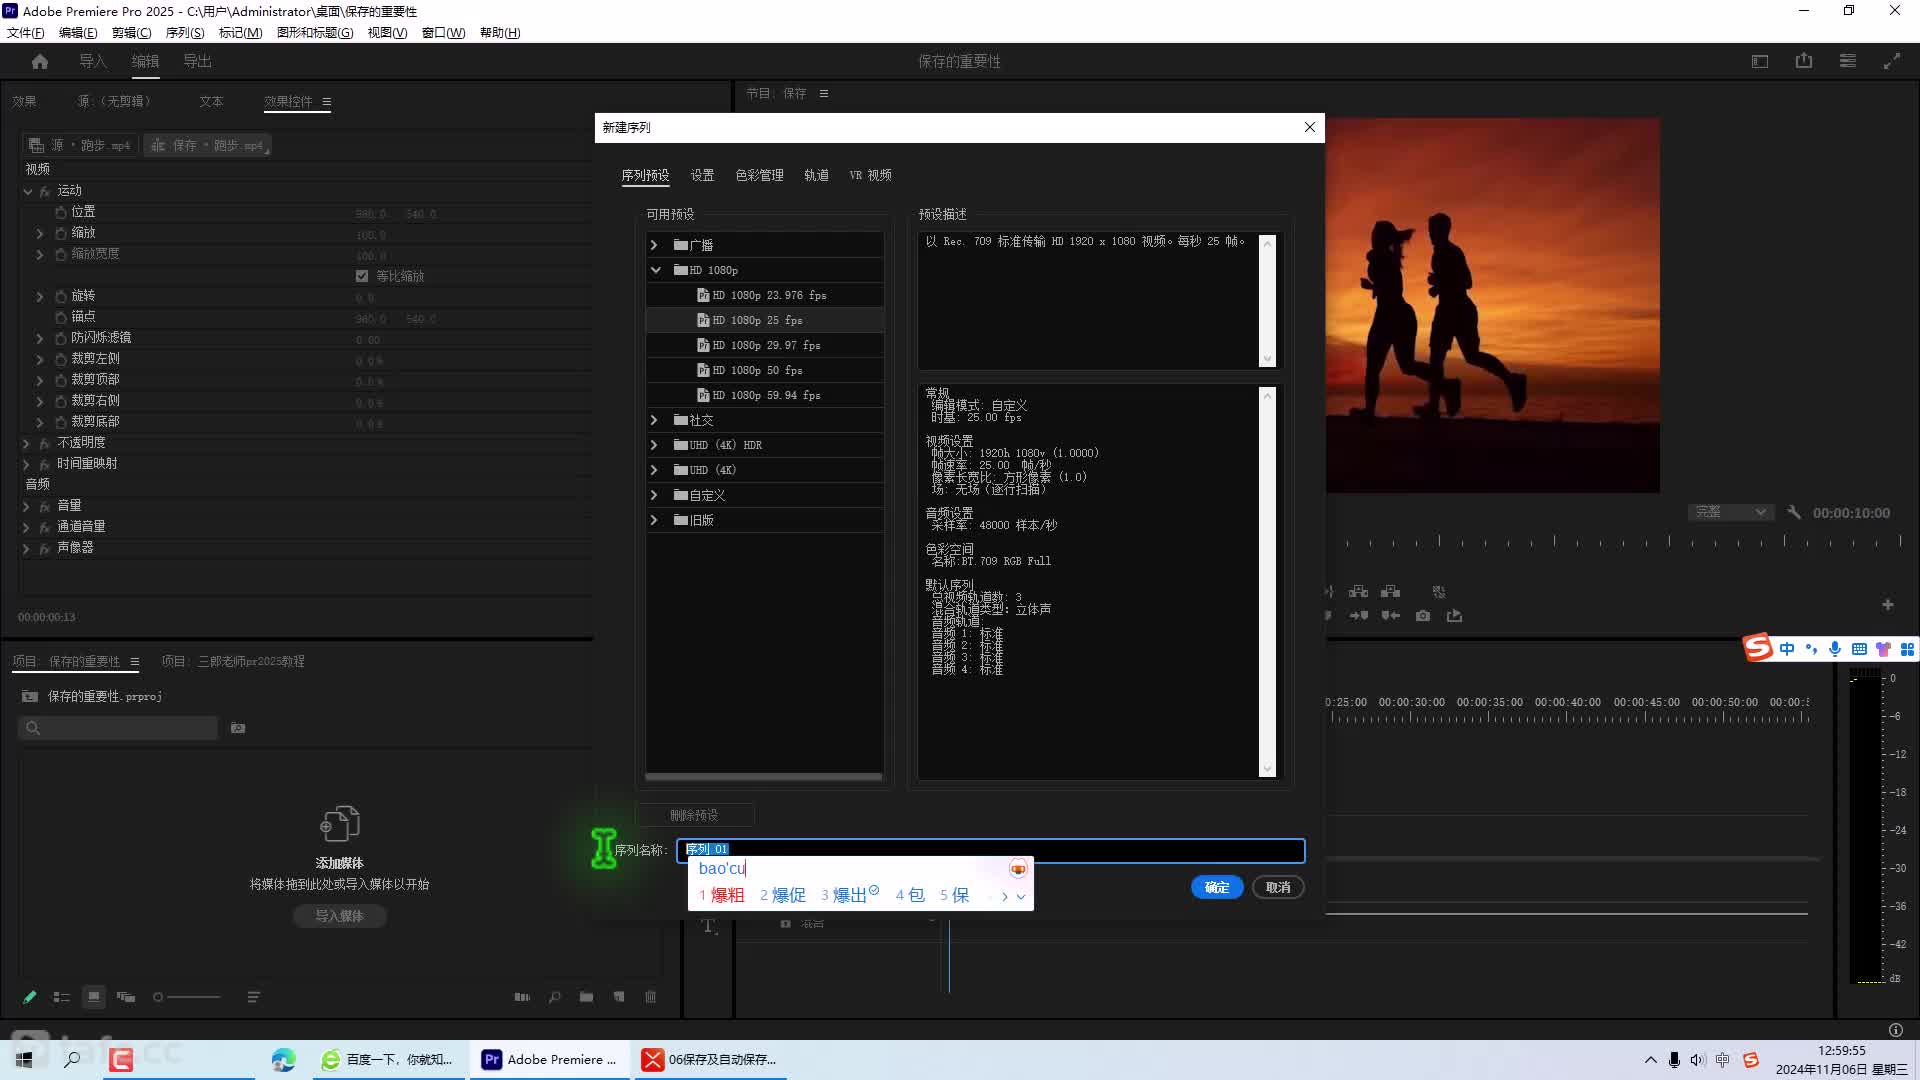Collapse the HD 1080p preset folder
The image size is (1920, 1080).
point(655,270)
